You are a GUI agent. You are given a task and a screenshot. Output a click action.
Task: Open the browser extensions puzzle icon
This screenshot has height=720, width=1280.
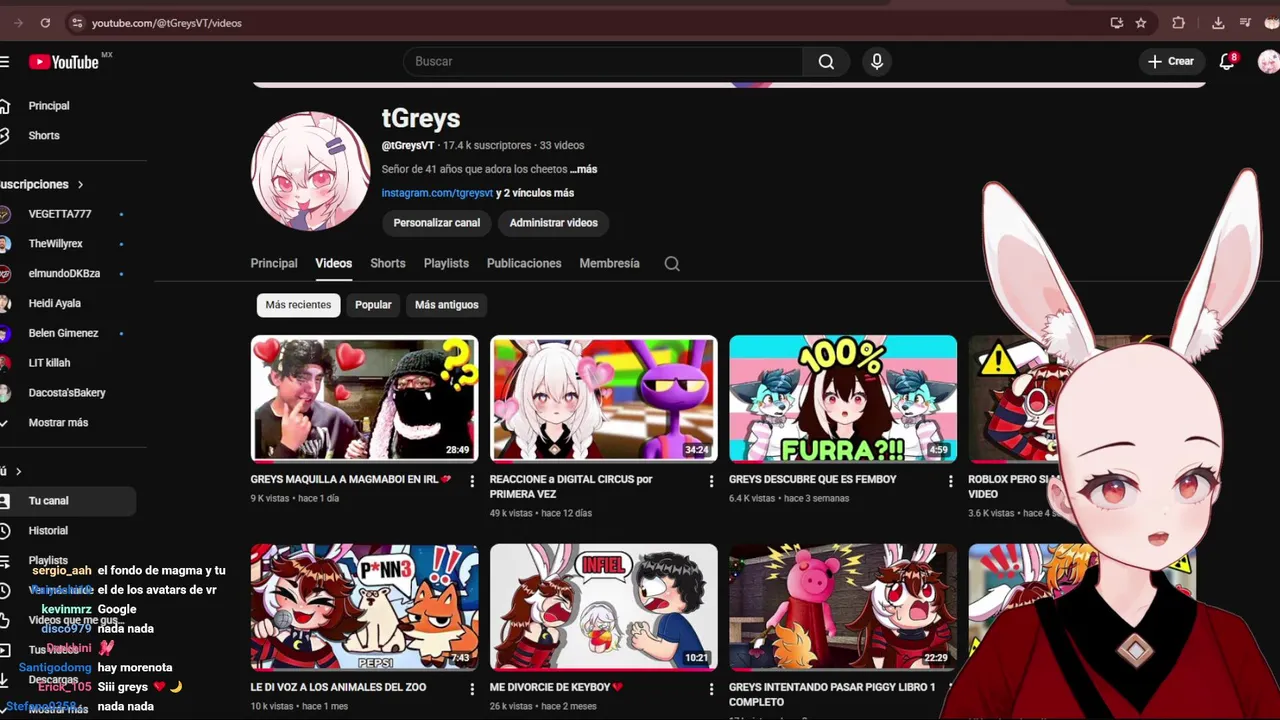[x=1178, y=23]
